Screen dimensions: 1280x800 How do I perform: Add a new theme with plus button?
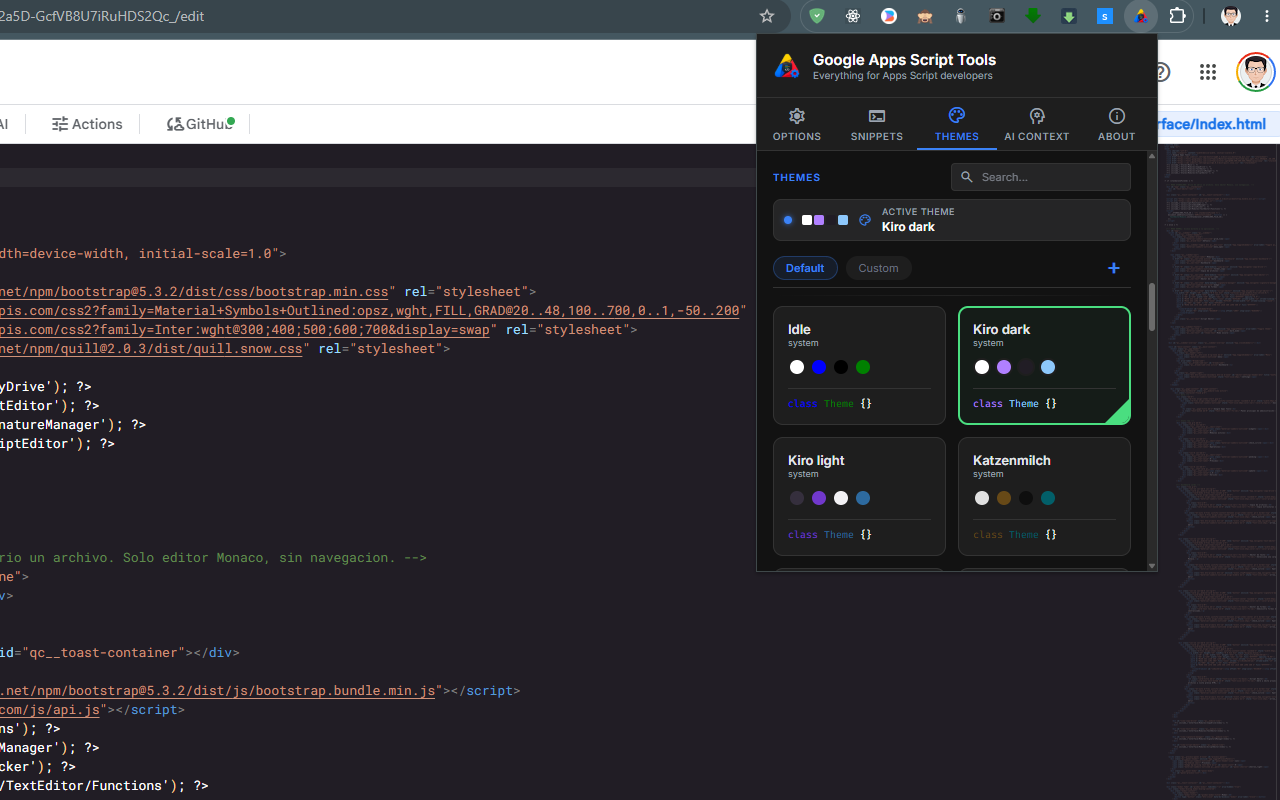tap(1114, 268)
